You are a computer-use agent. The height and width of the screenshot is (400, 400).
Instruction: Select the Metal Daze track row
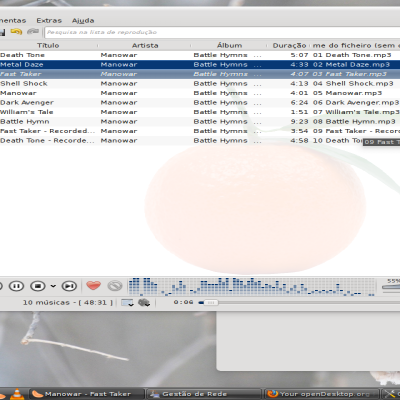[200, 64]
